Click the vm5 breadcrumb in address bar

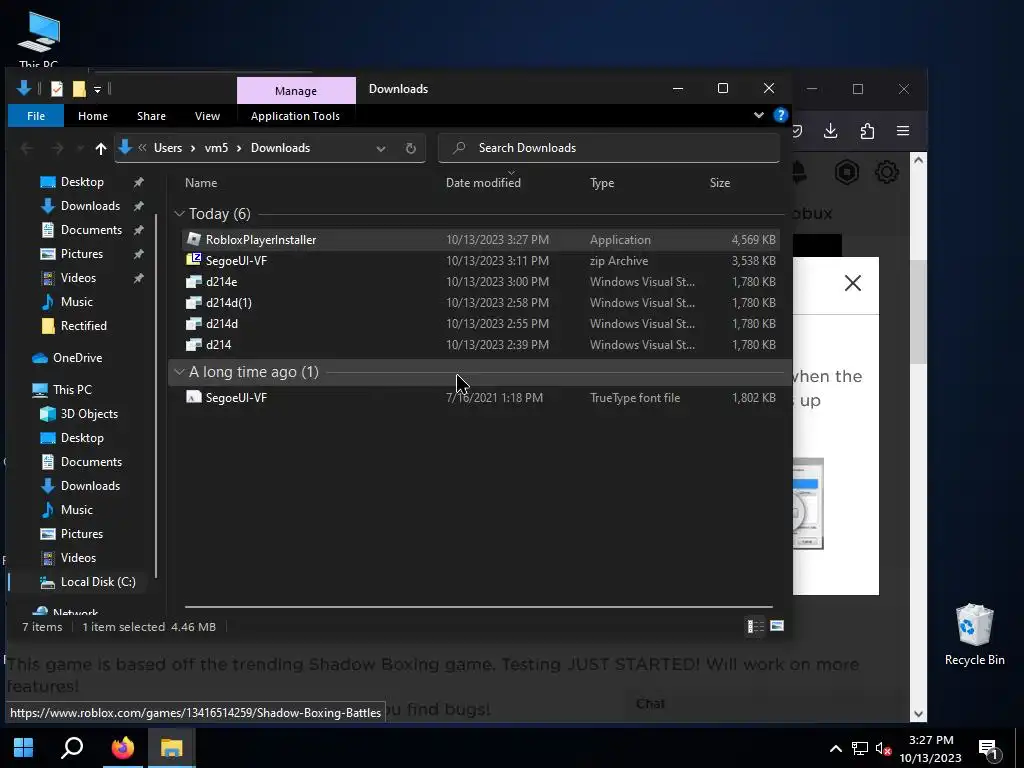tap(216, 148)
